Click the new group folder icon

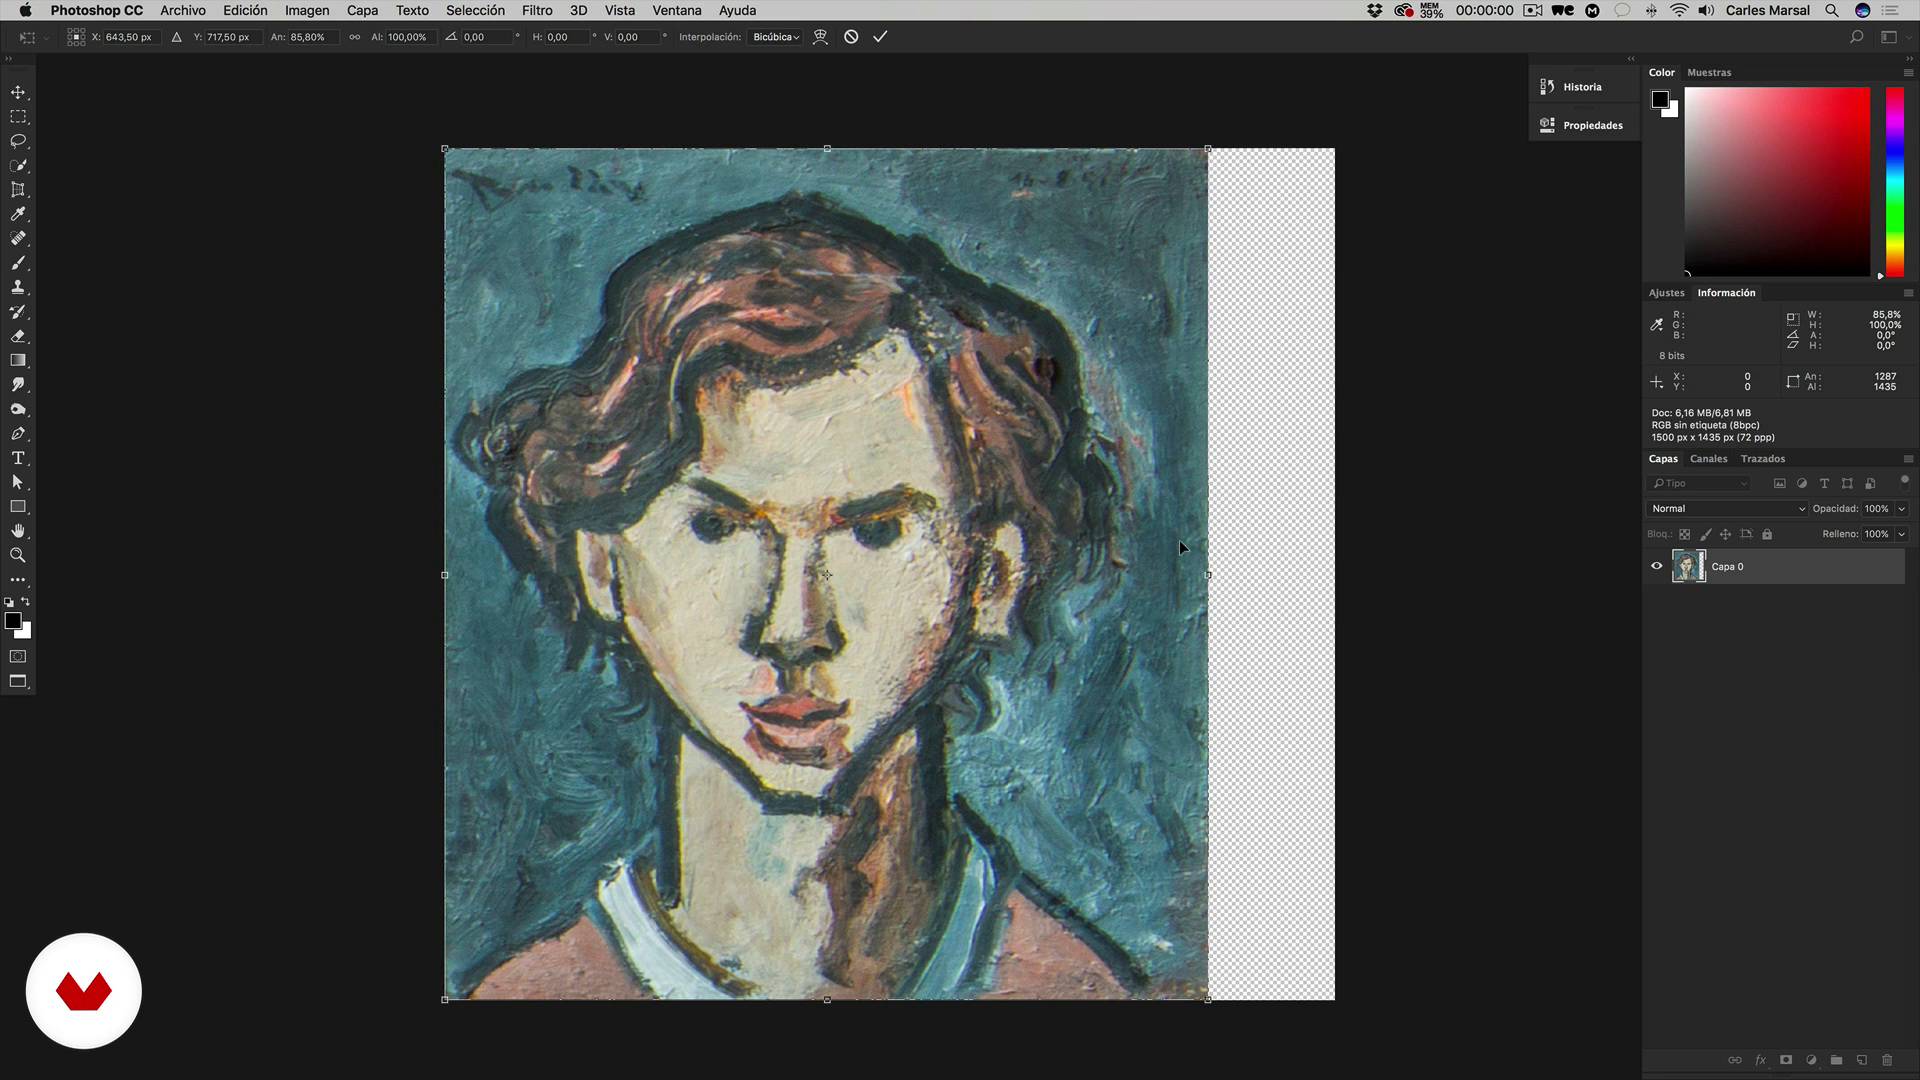pyautogui.click(x=1837, y=1060)
